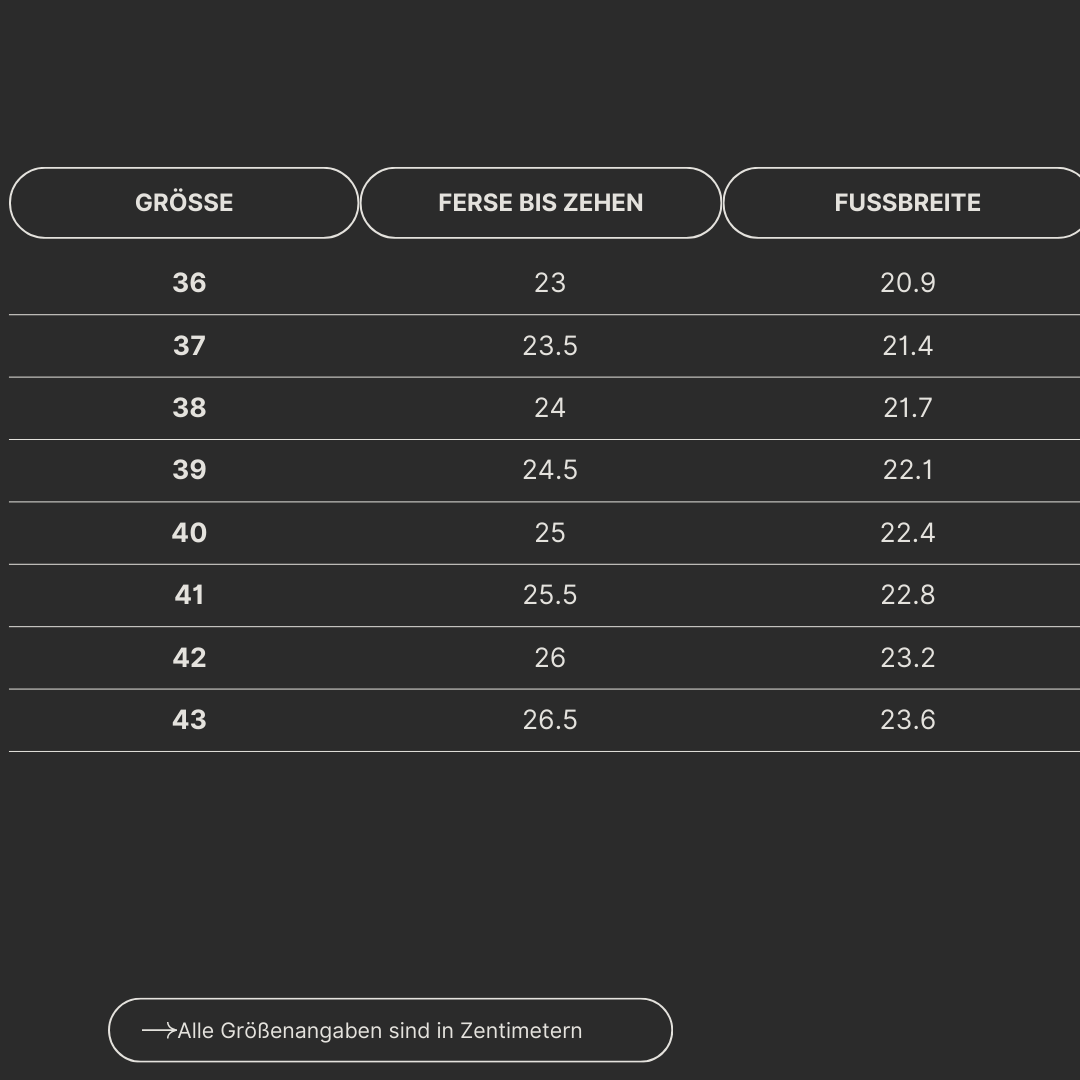
Task: Select size 37 row label
Action: tap(189, 346)
